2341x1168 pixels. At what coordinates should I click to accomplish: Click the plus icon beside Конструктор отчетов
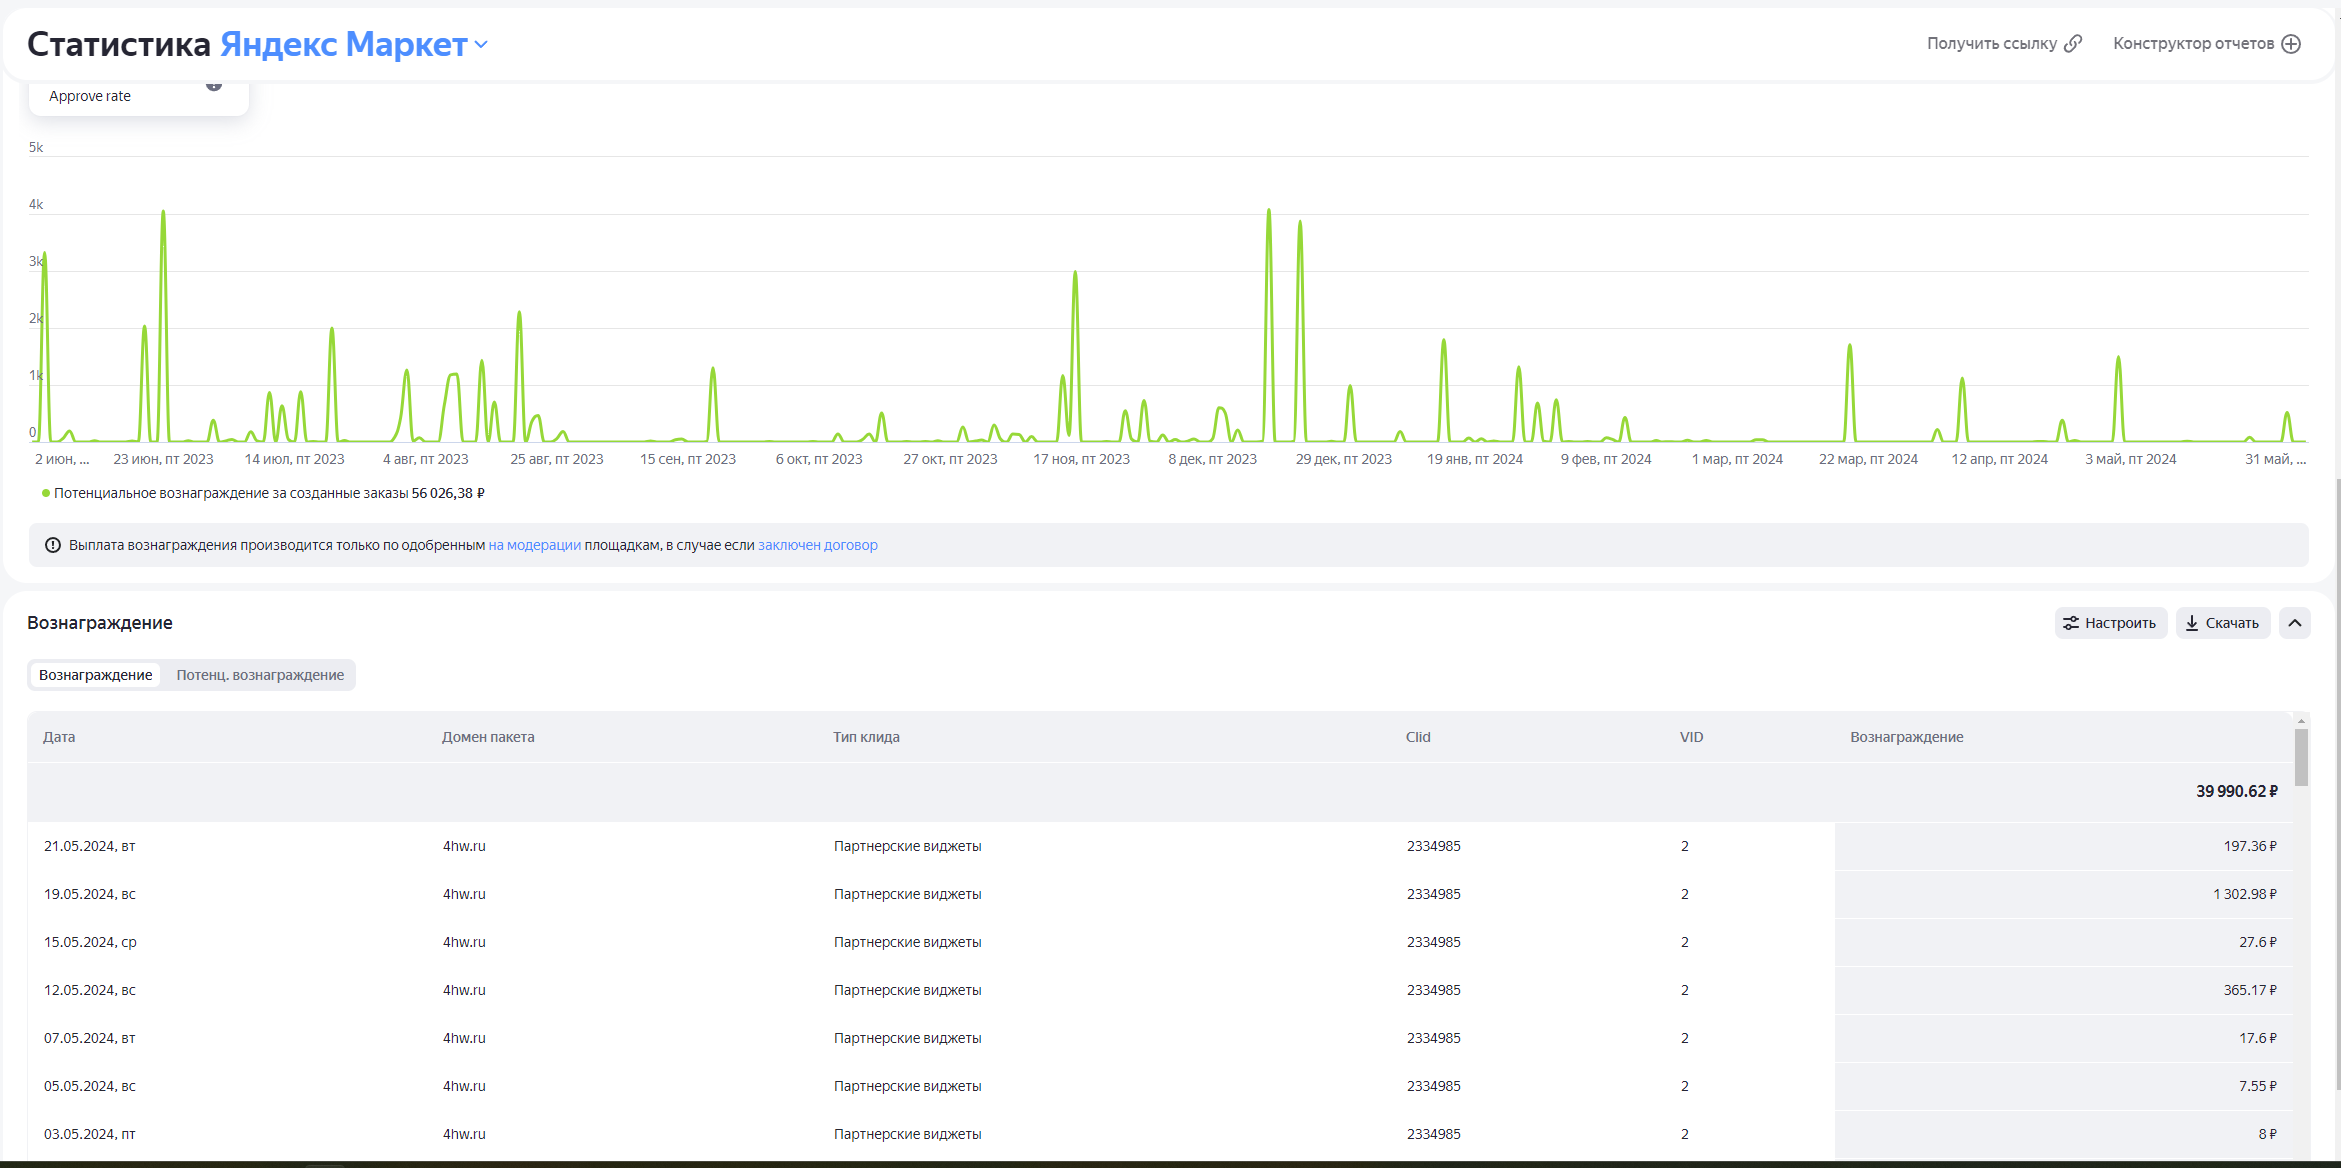tap(2291, 43)
